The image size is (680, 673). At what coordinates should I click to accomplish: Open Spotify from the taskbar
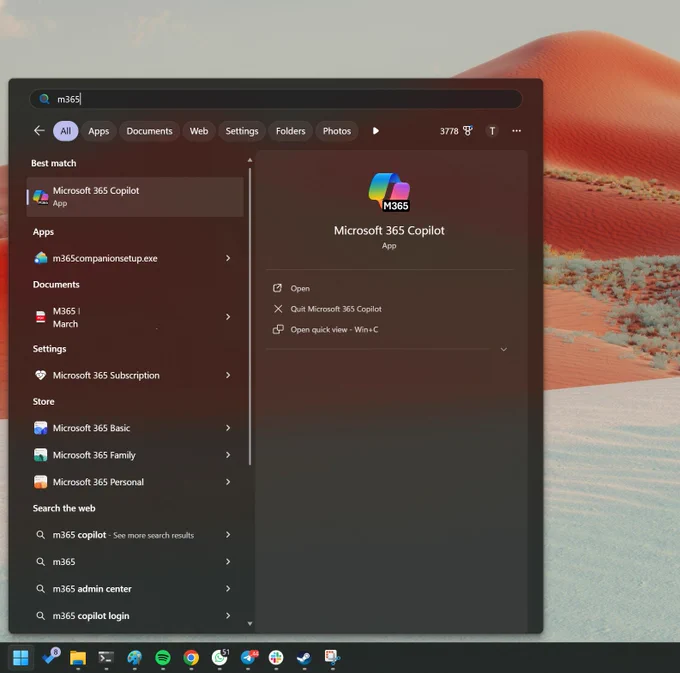pos(163,658)
